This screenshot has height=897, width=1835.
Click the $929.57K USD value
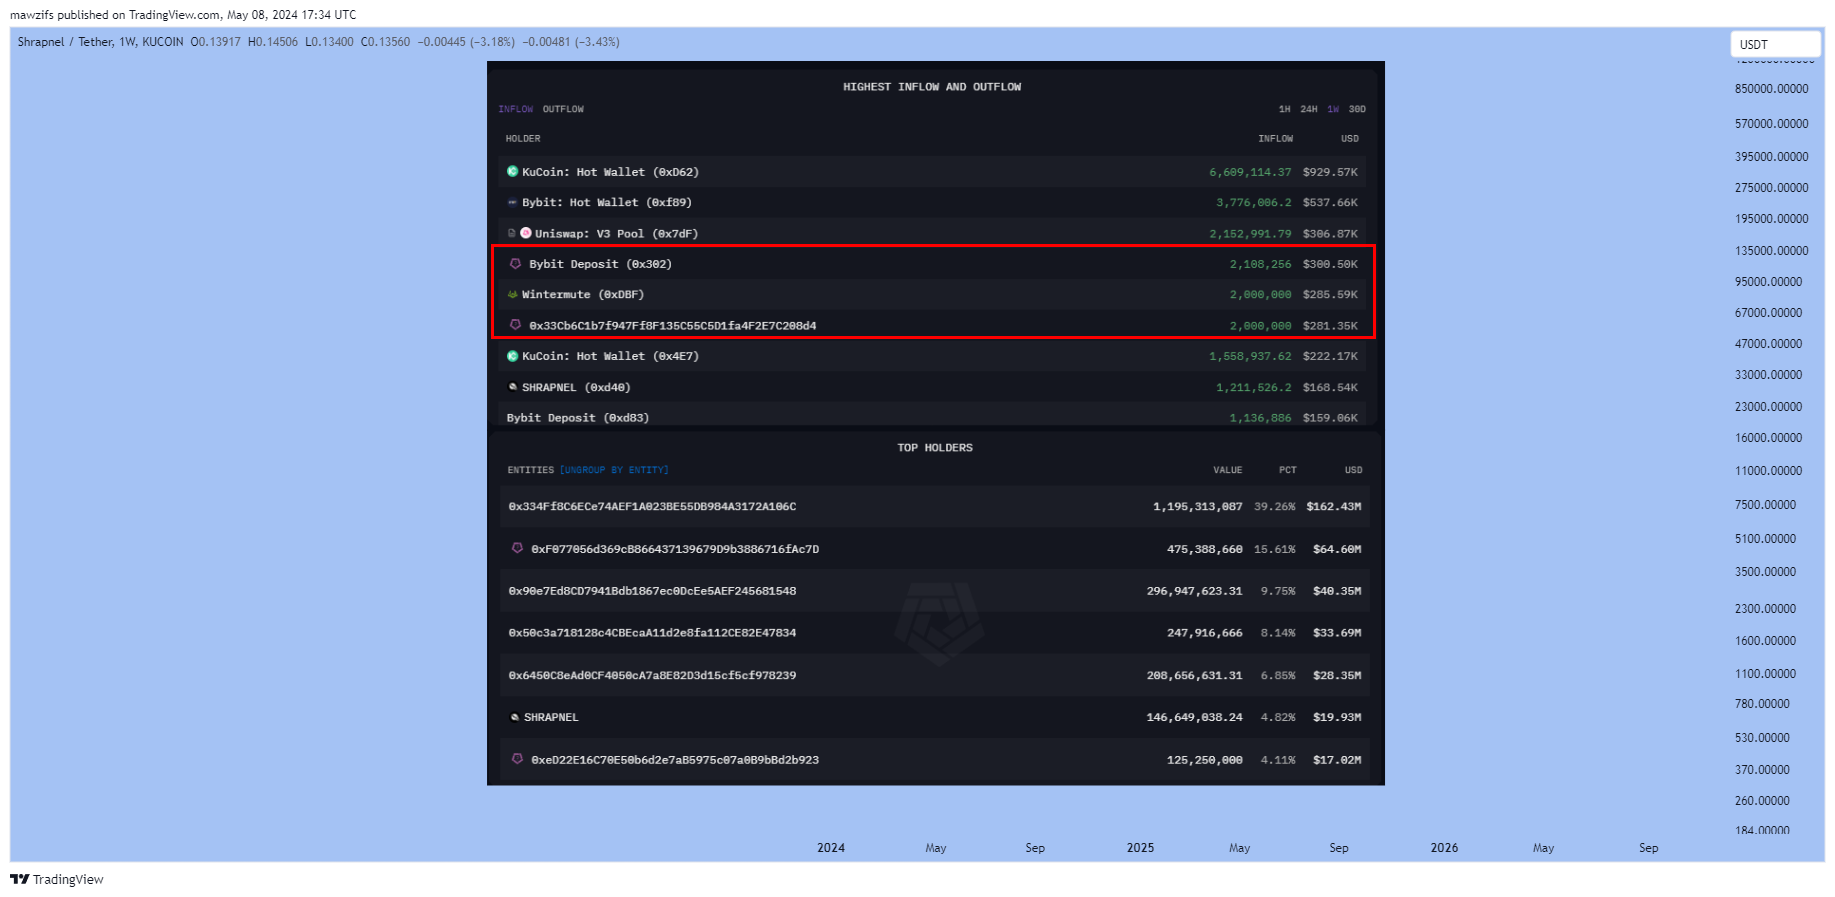click(1330, 172)
